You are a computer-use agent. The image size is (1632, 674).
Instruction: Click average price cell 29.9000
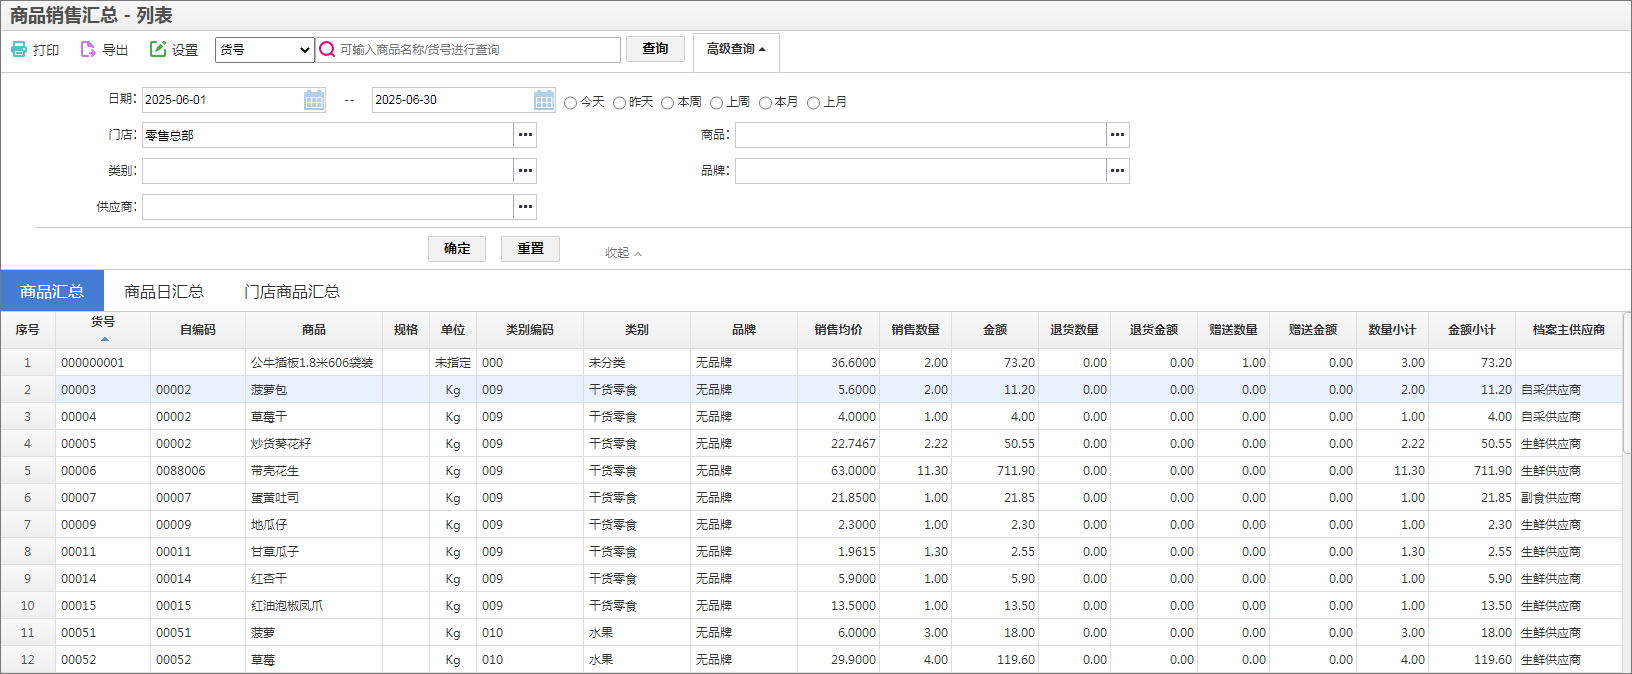coord(839,659)
